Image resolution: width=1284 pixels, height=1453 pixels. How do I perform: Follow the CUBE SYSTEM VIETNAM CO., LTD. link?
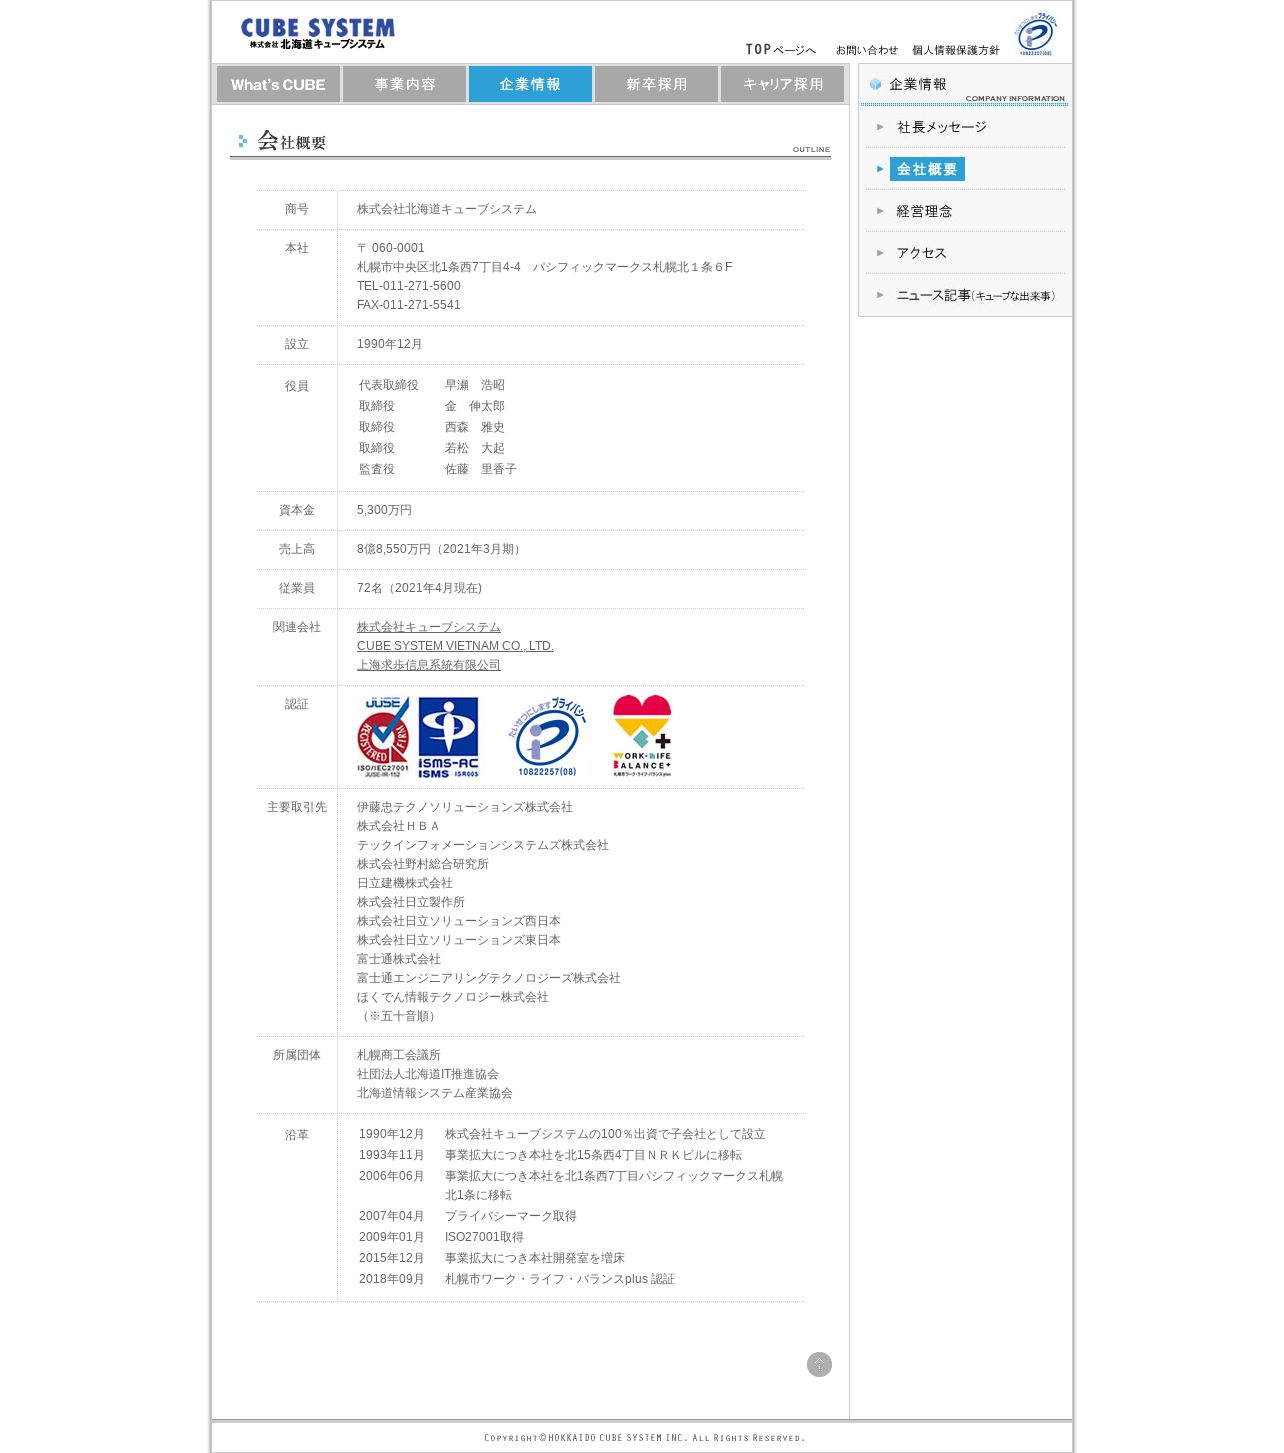pos(455,646)
